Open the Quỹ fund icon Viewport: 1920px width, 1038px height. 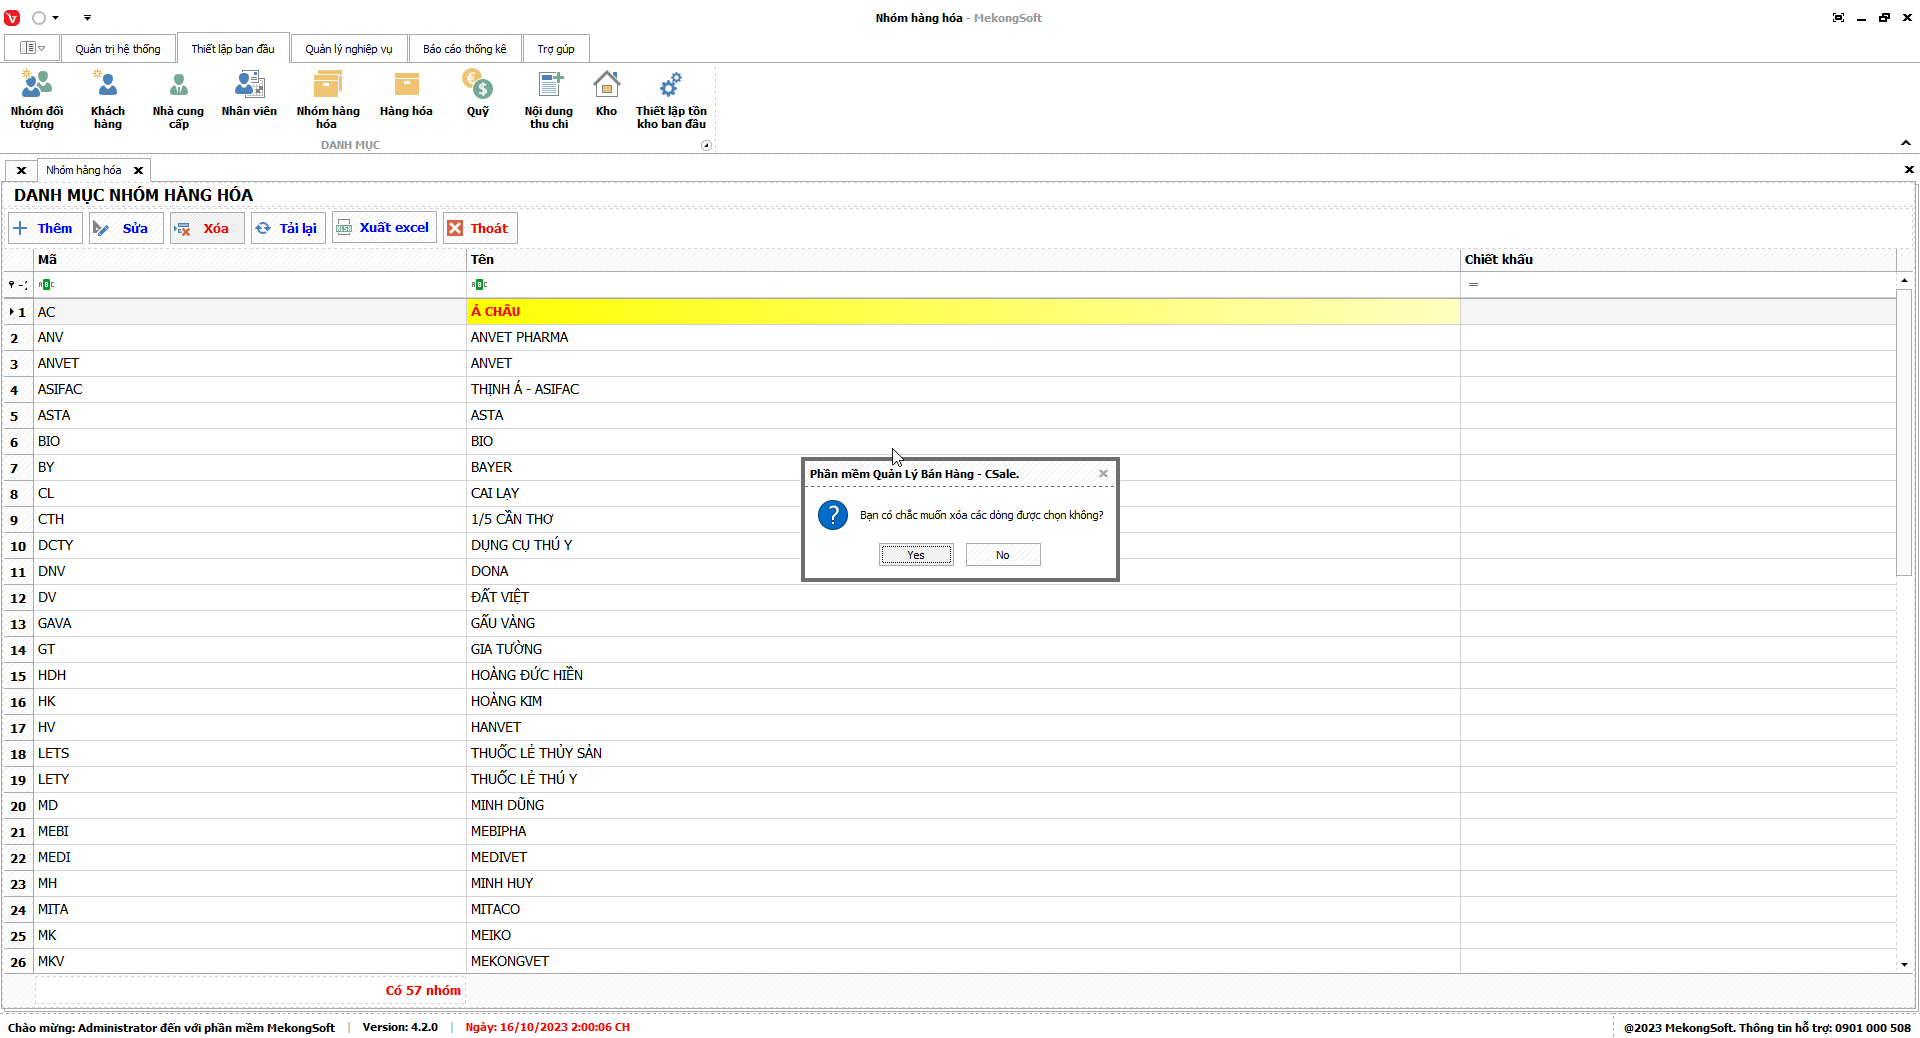478,95
